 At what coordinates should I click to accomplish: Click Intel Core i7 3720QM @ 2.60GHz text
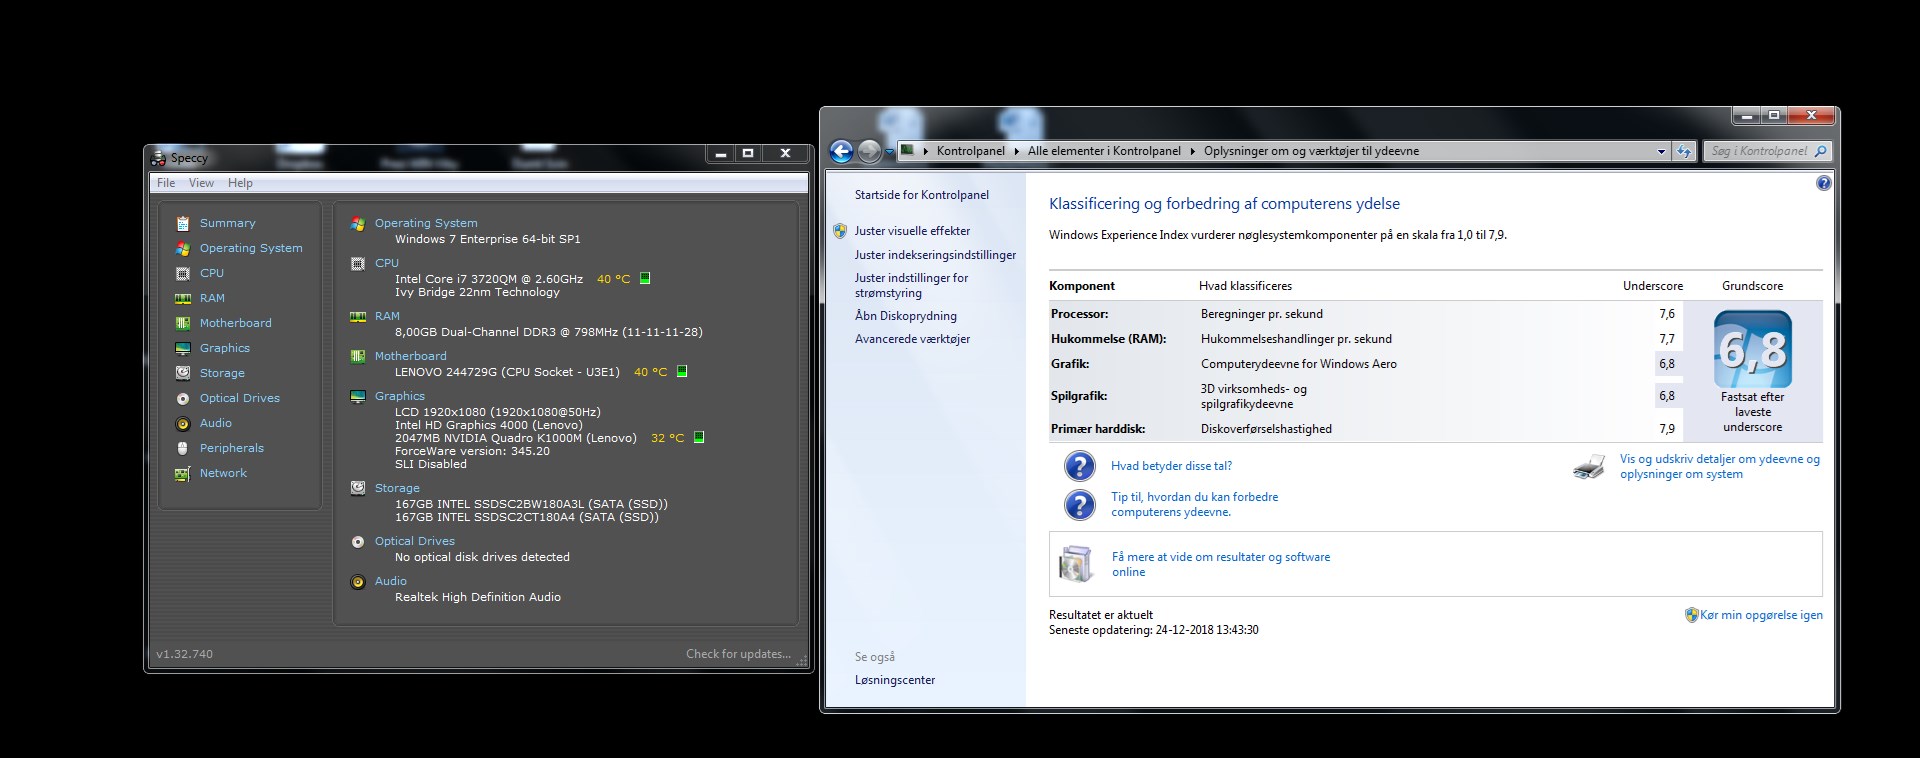[488, 279]
